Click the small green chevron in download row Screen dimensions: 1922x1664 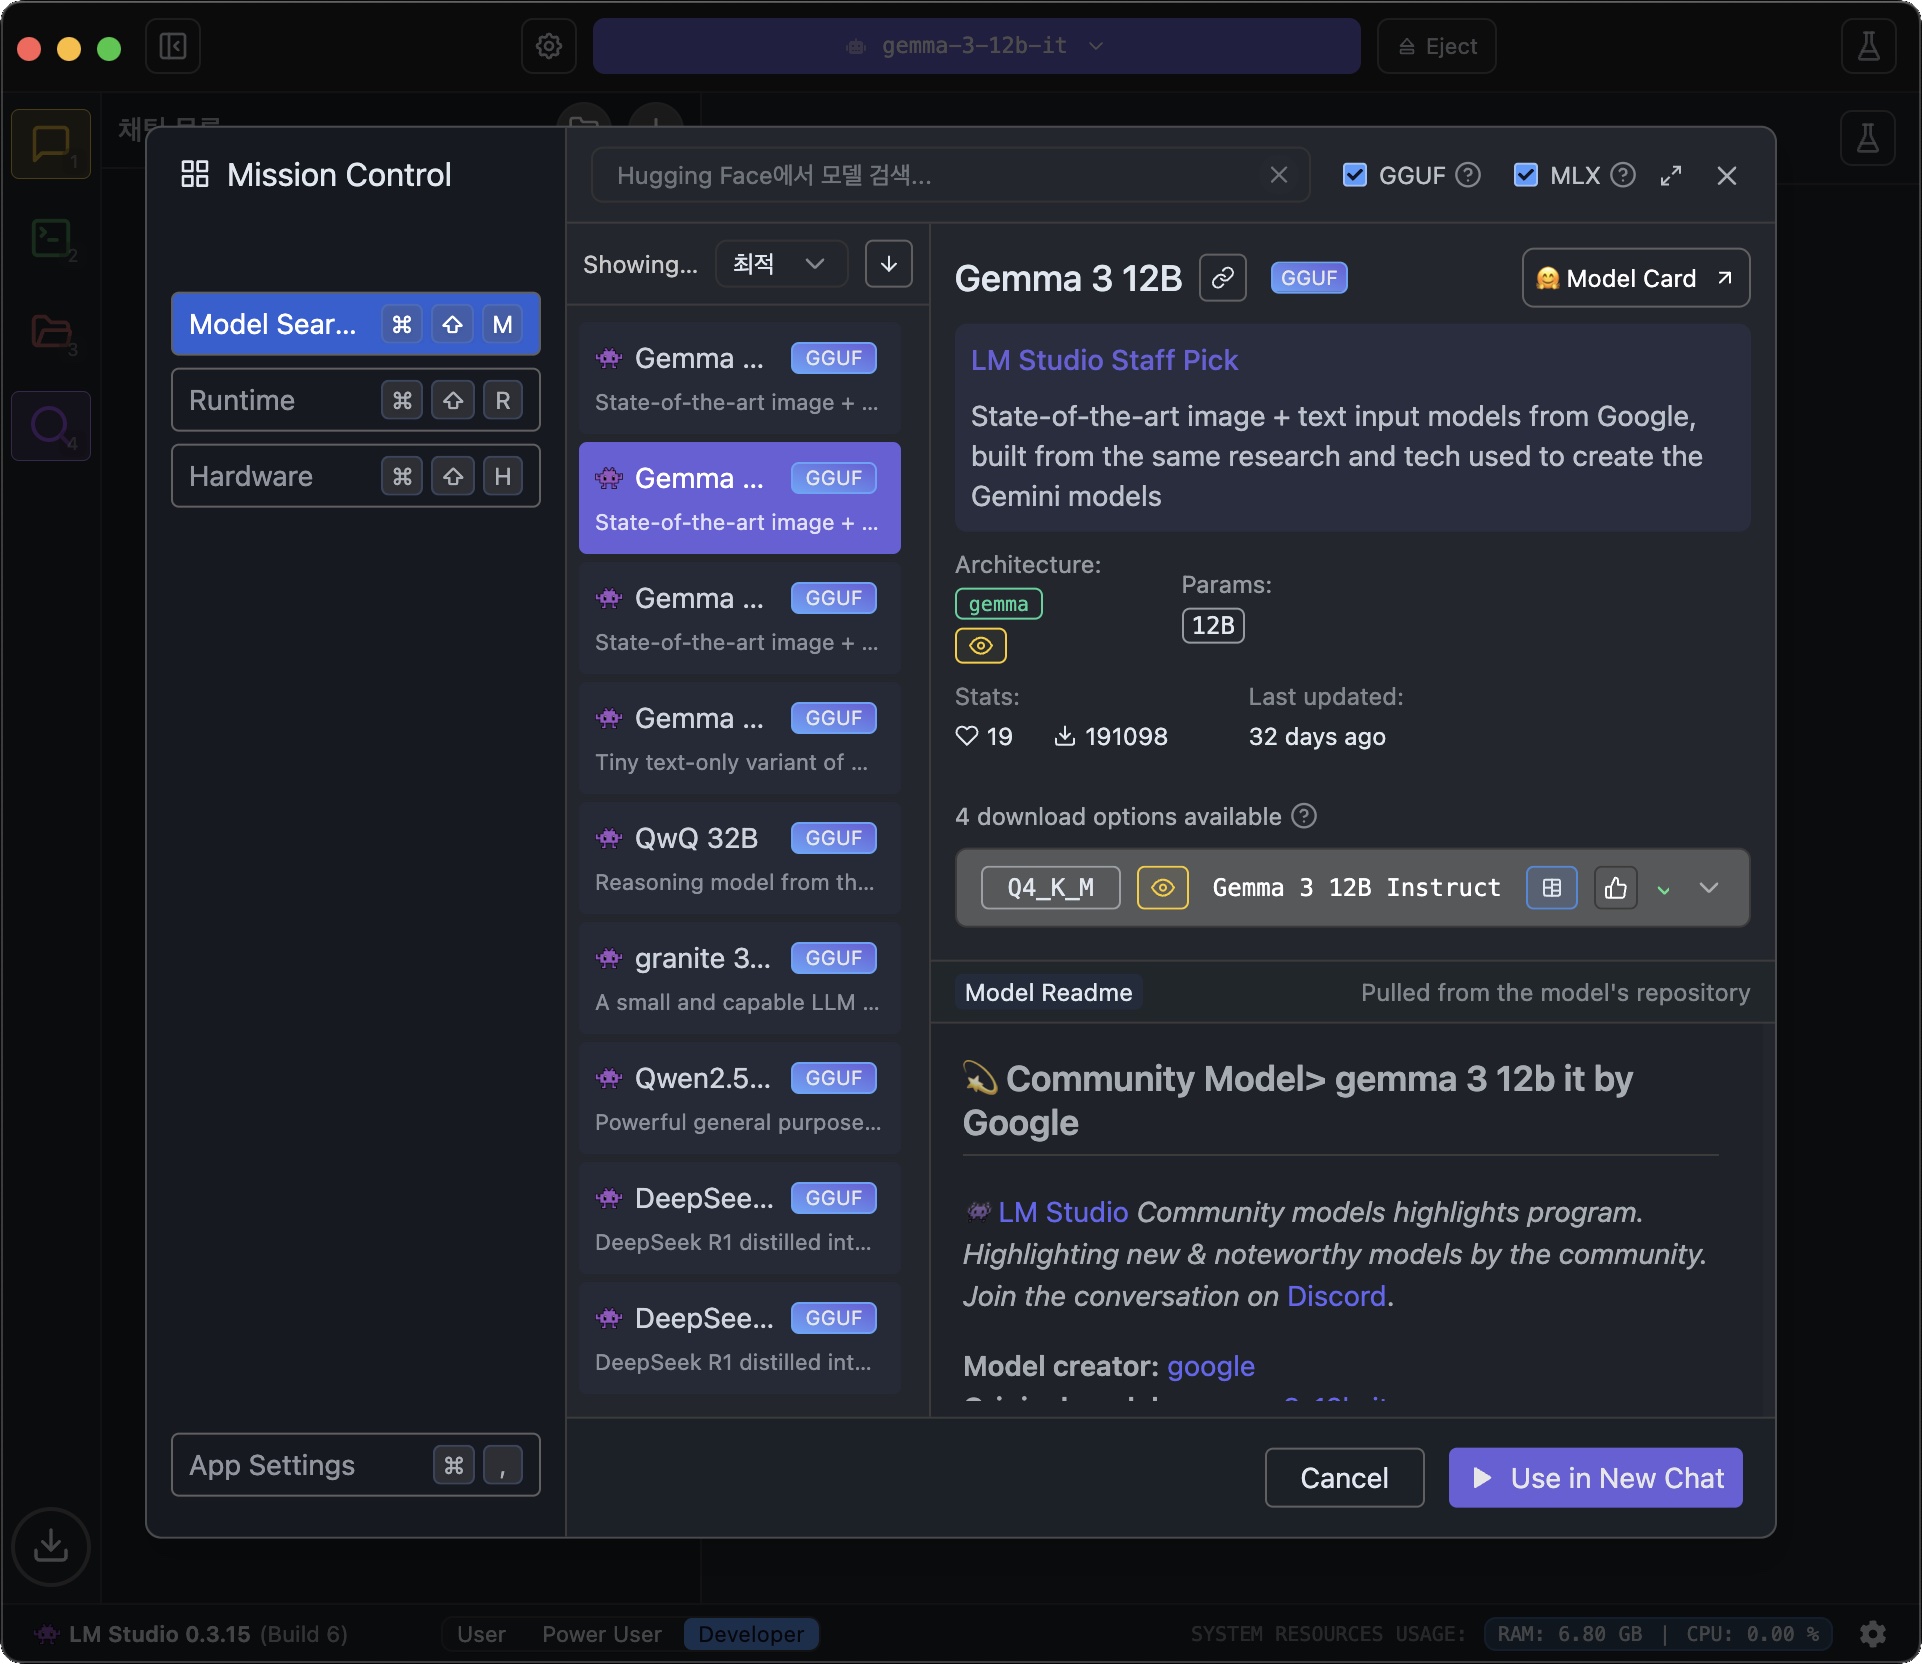(x=1664, y=890)
